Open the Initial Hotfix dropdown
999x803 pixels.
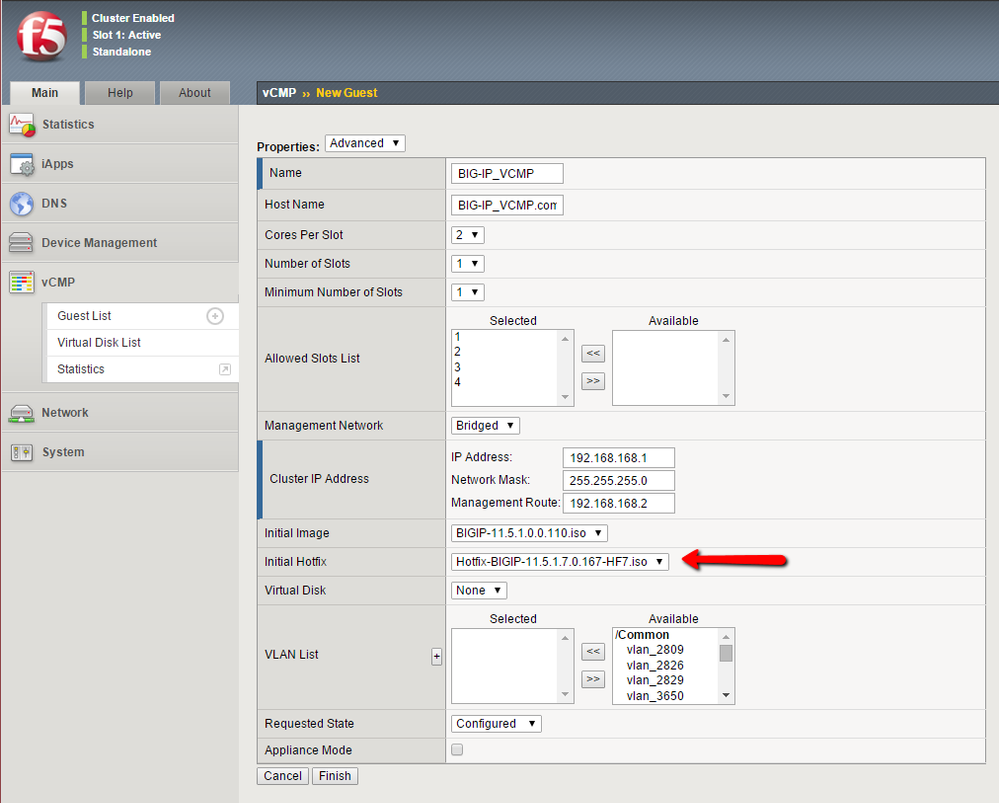click(x=560, y=562)
